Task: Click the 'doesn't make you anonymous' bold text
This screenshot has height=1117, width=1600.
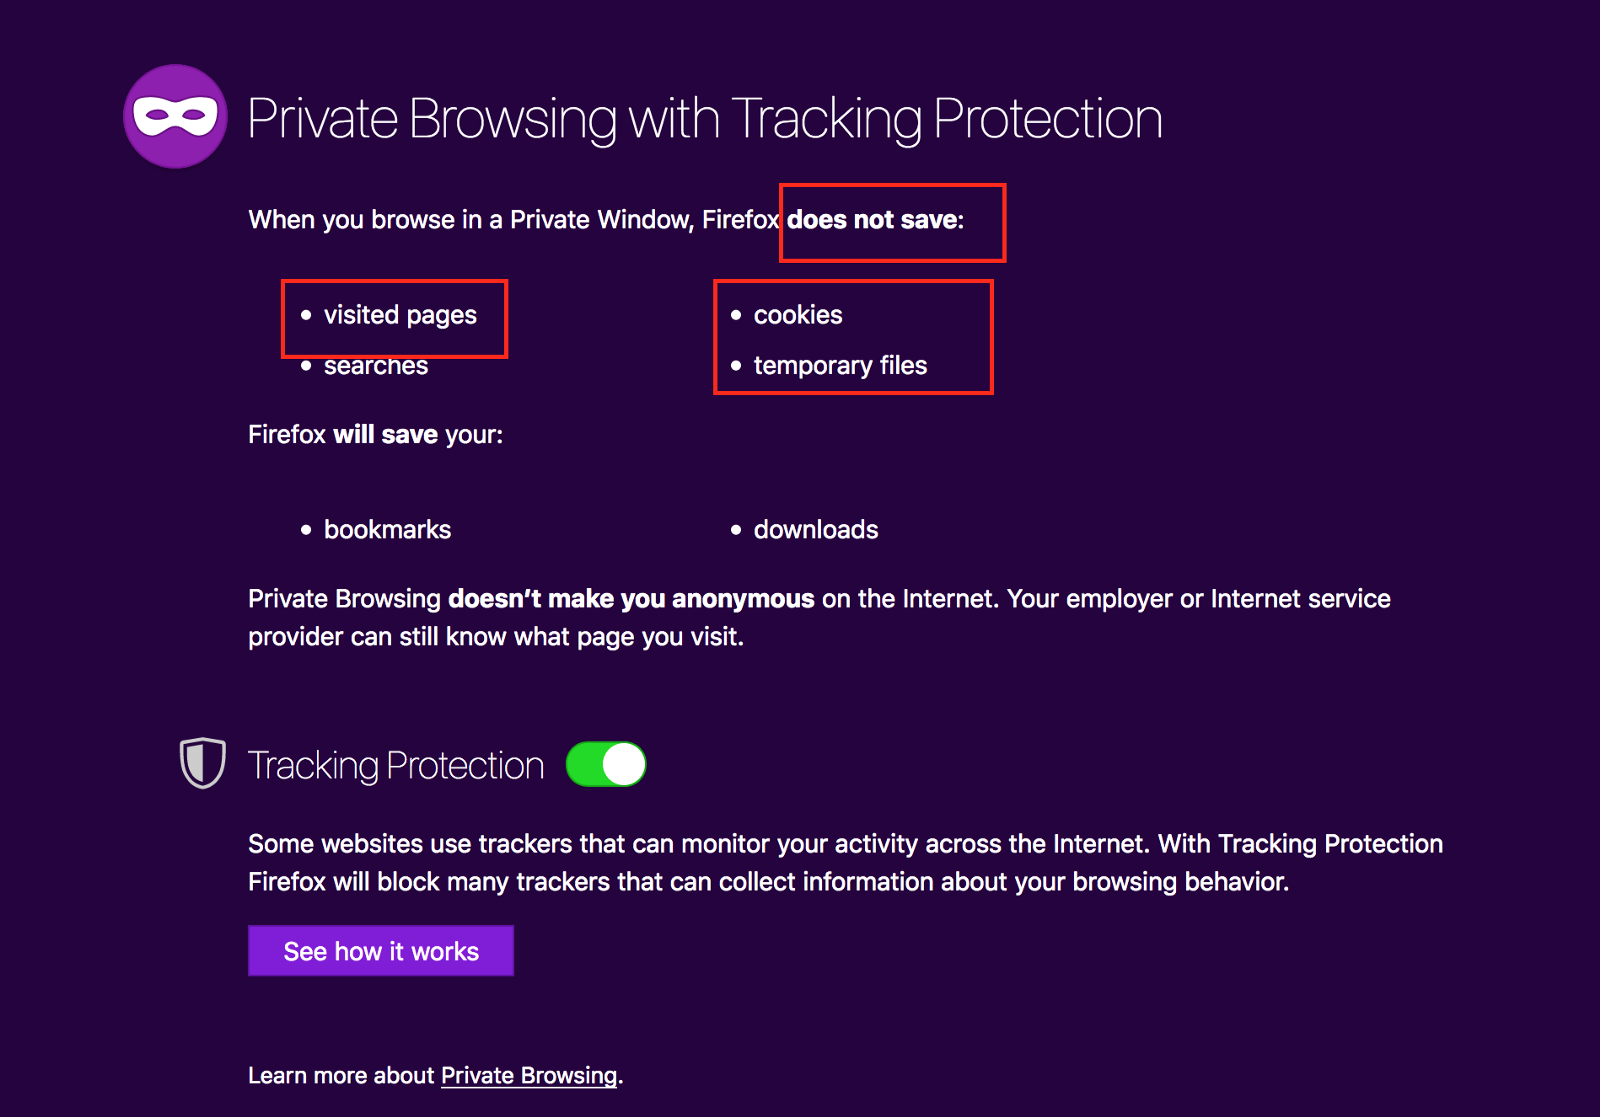Action: click(631, 599)
